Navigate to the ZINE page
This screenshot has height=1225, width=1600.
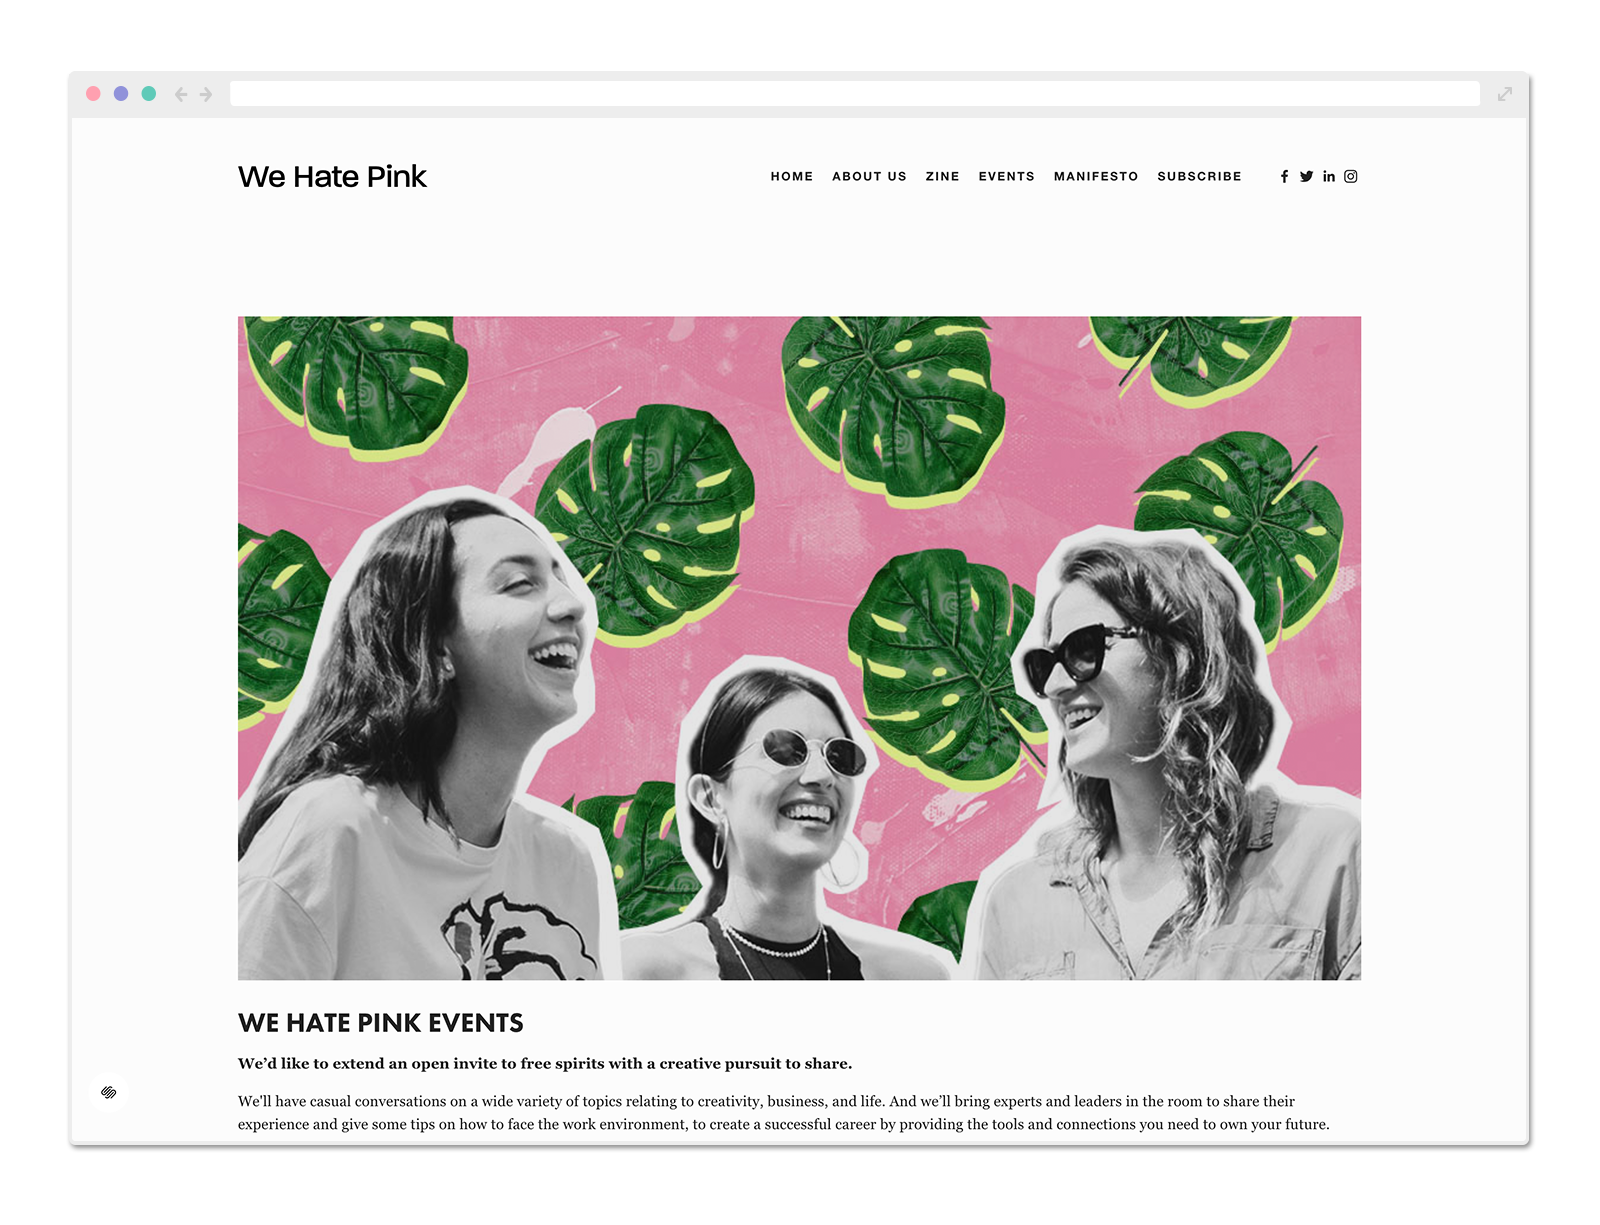tap(942, 176)
